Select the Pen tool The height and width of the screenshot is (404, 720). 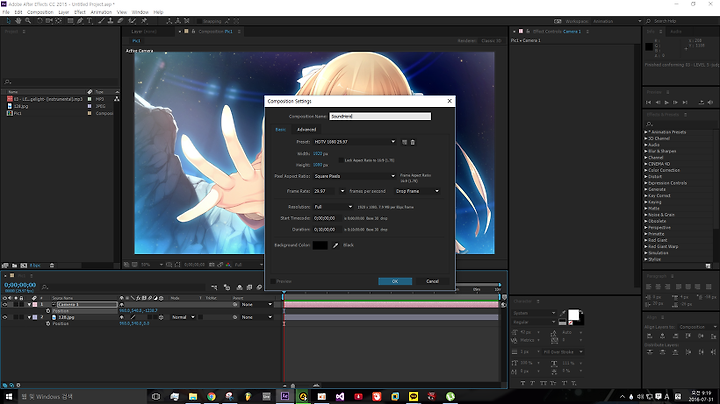pos(80,21)
